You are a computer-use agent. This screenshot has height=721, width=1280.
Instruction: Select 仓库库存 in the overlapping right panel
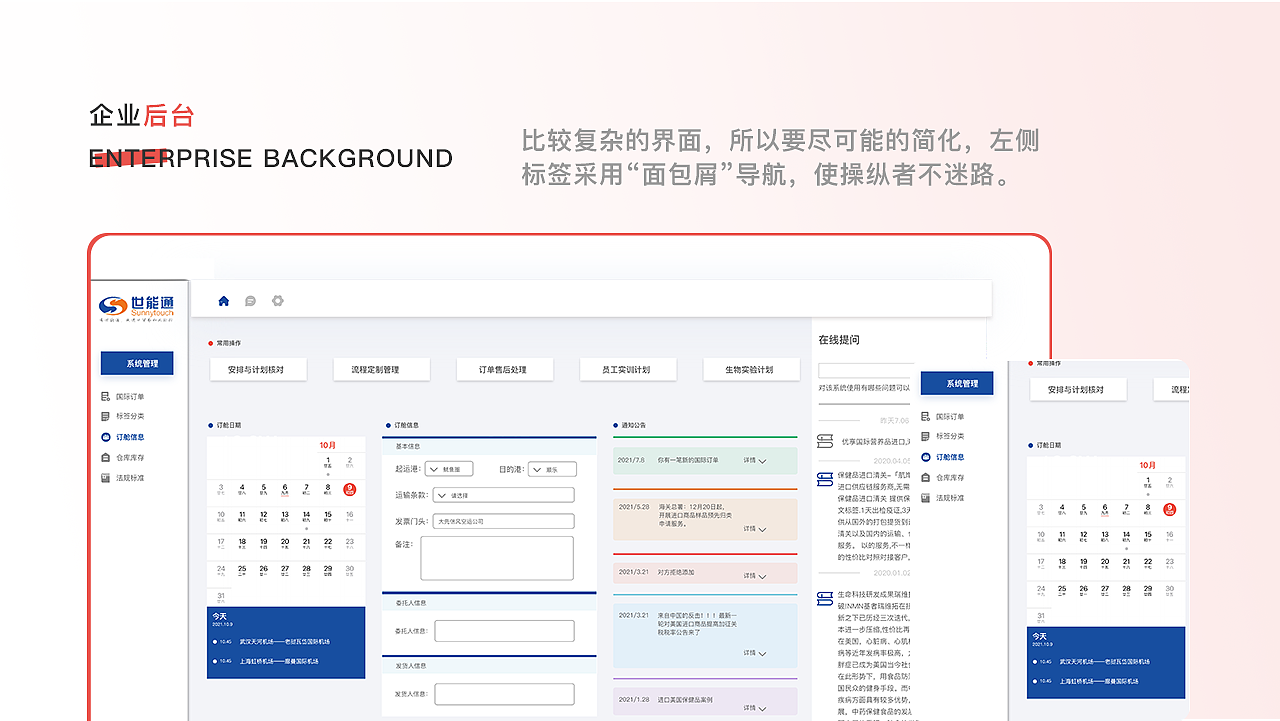942,478
